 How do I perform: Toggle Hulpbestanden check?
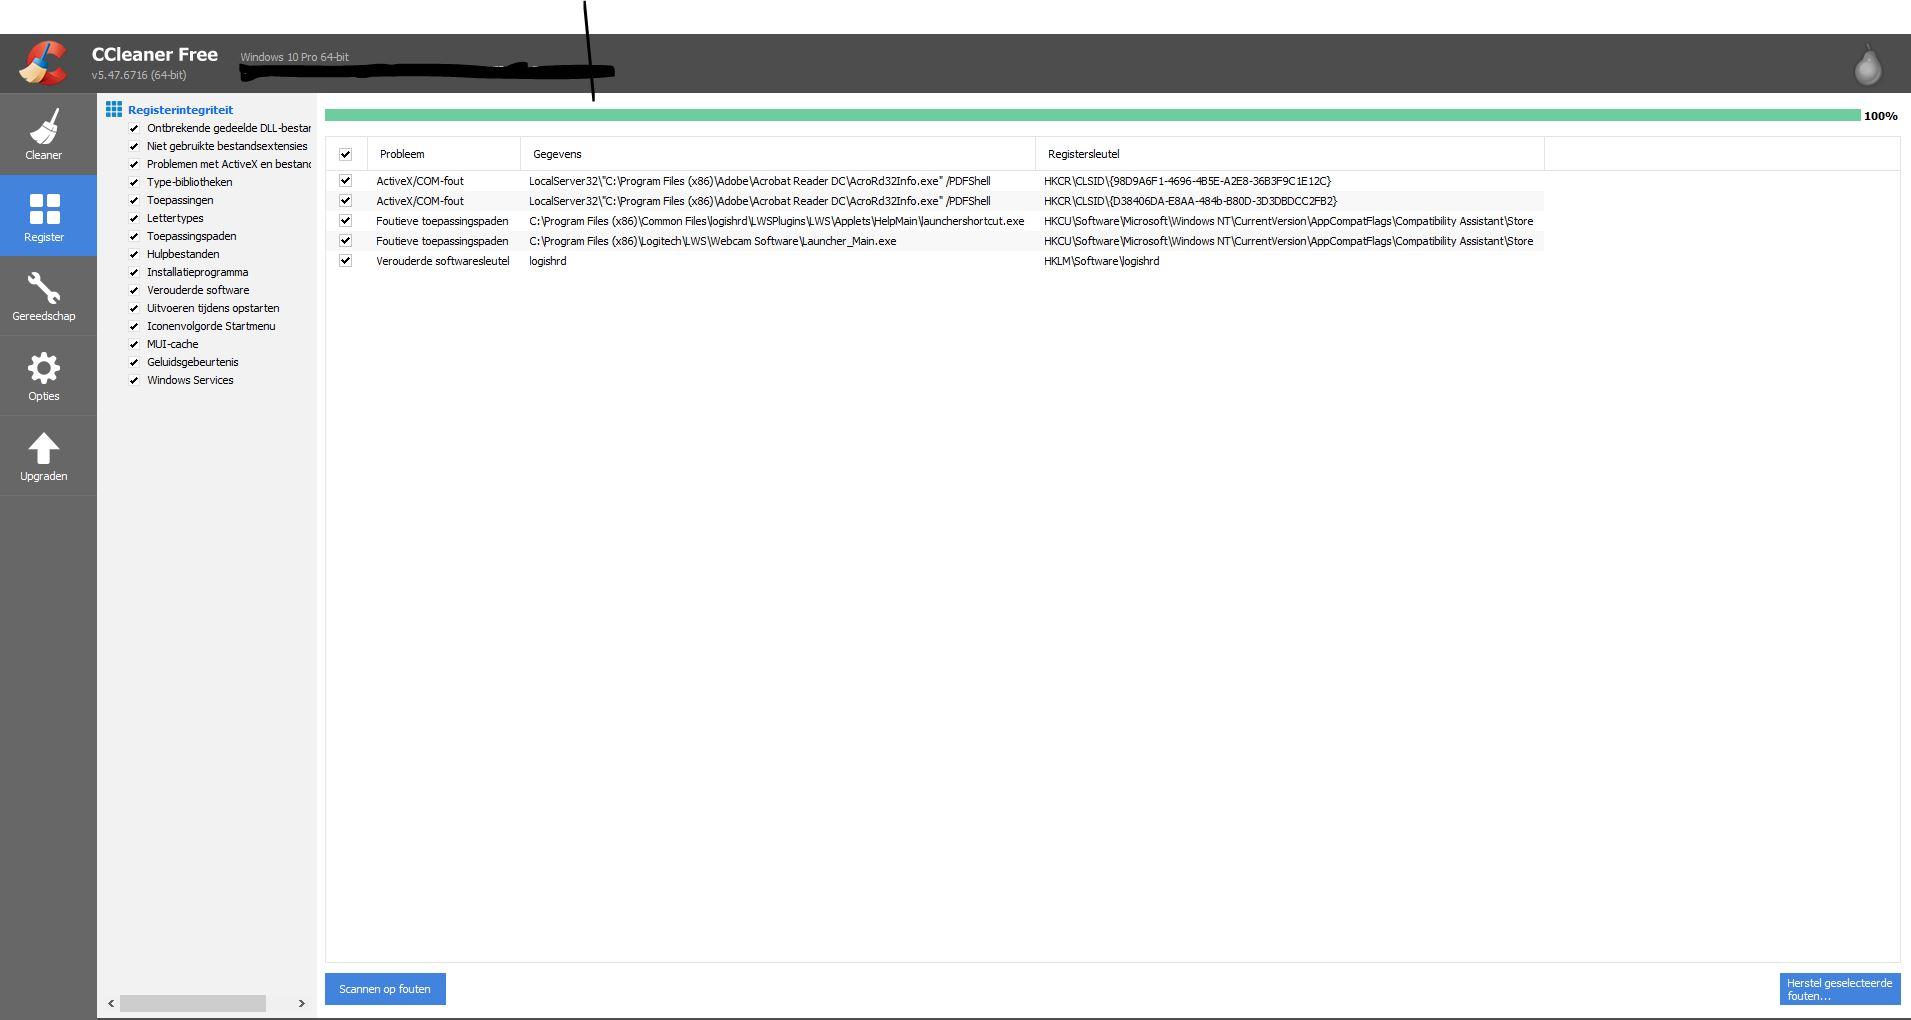(x=134, y=254)
